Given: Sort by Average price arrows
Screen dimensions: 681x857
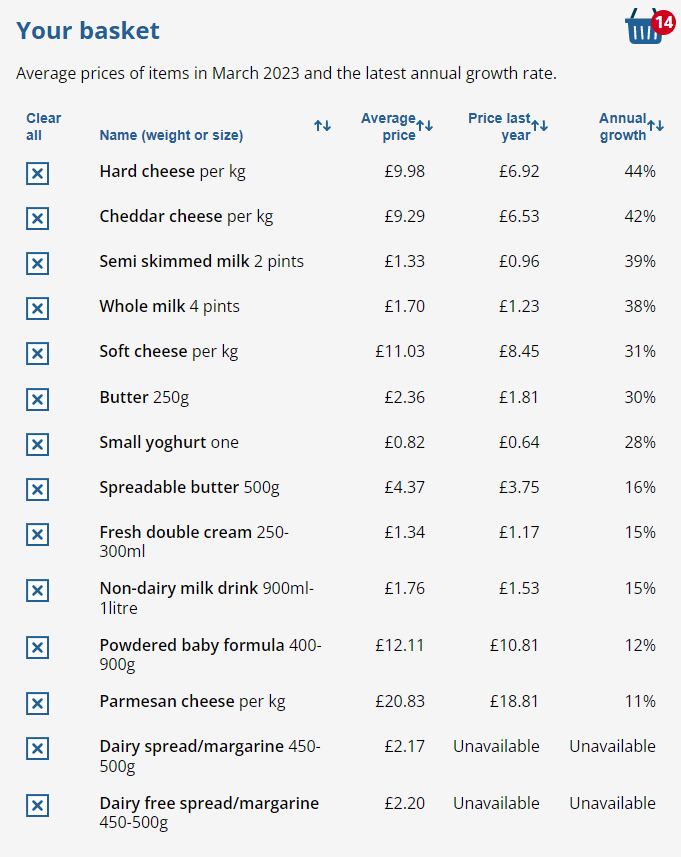Looking at the screenshot, I should pyautogui.click(x=425, y=126).
